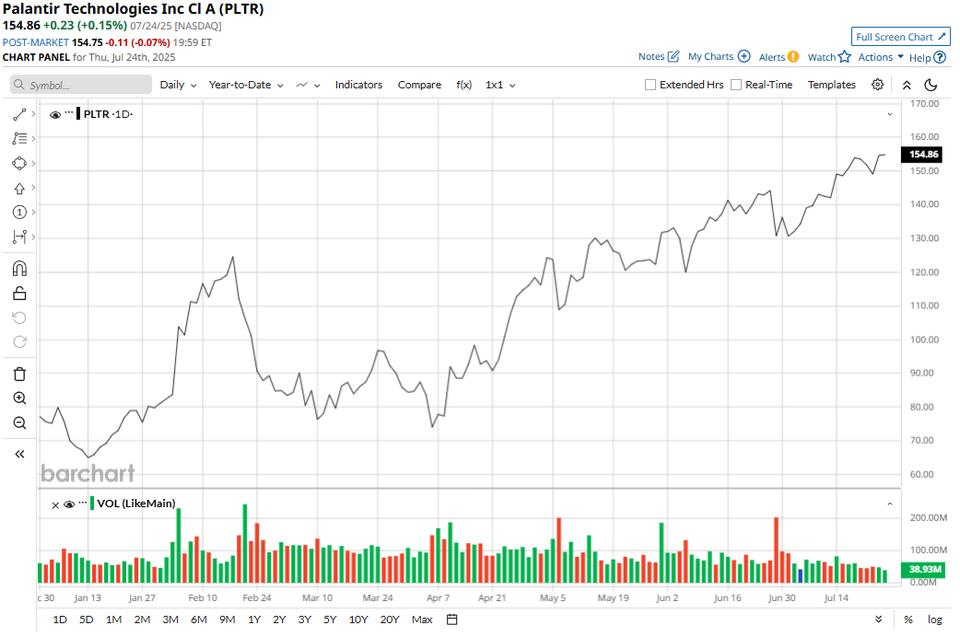The height and width of the screenshot is (637, 960).
Task: Open the 1x1 grid layout dropdown
Action: (500, 85)
